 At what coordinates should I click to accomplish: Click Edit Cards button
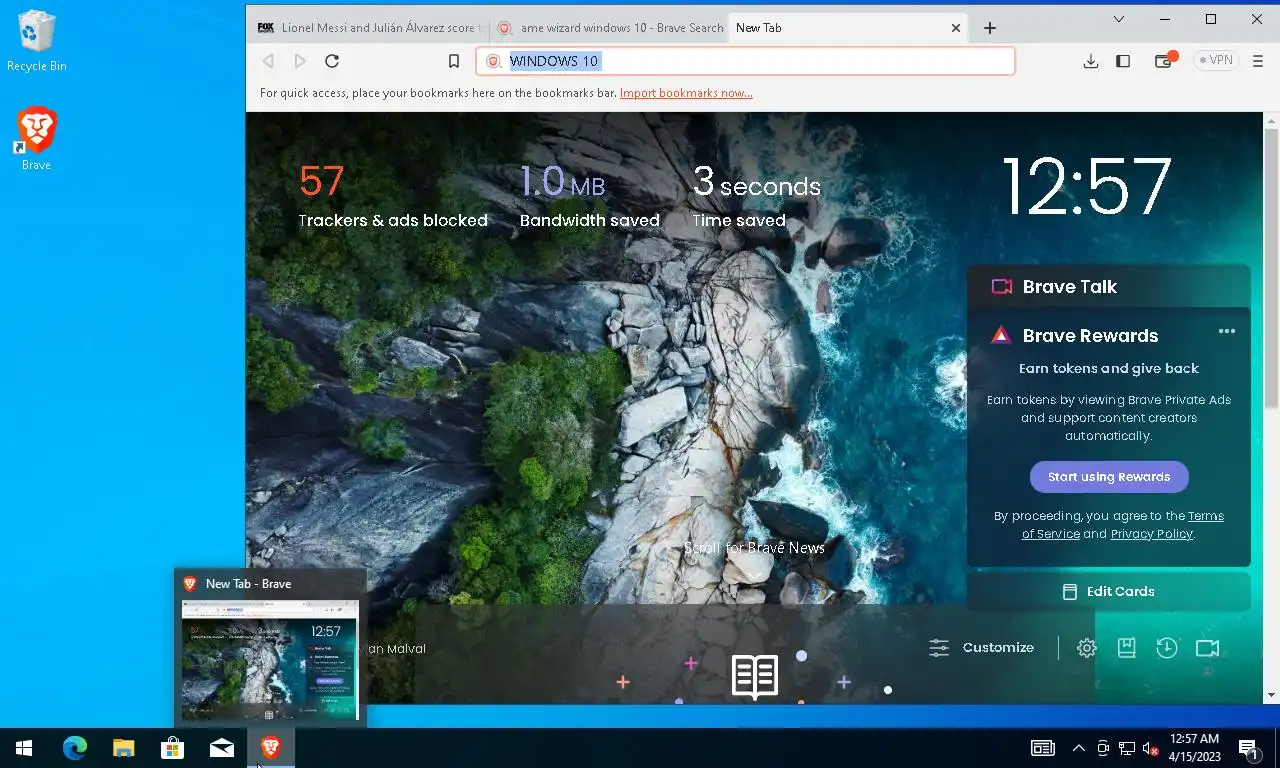click(1109, 591)
